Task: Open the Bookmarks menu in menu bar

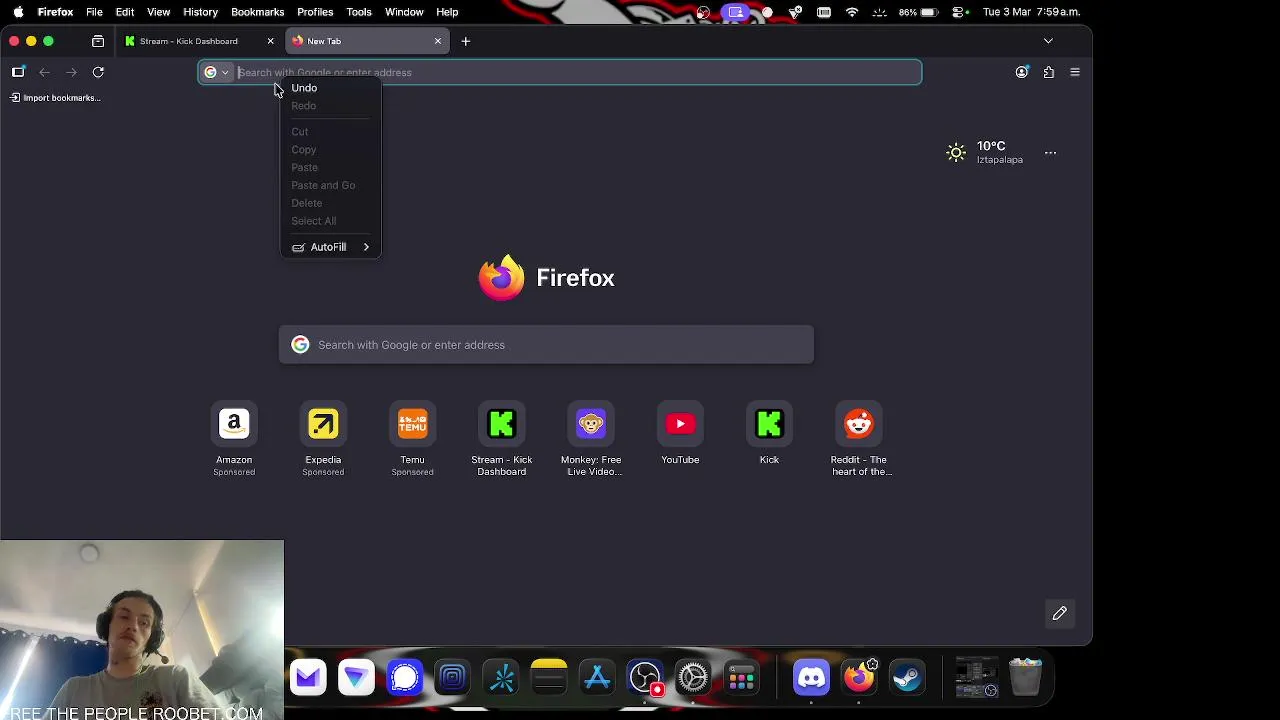Action: [257, 12]
